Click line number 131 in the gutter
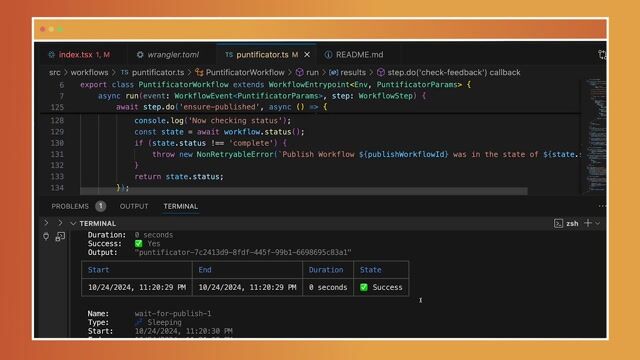The width and height of the screenshot is (640, 360). pyautogui.click(x=57, y=154)
